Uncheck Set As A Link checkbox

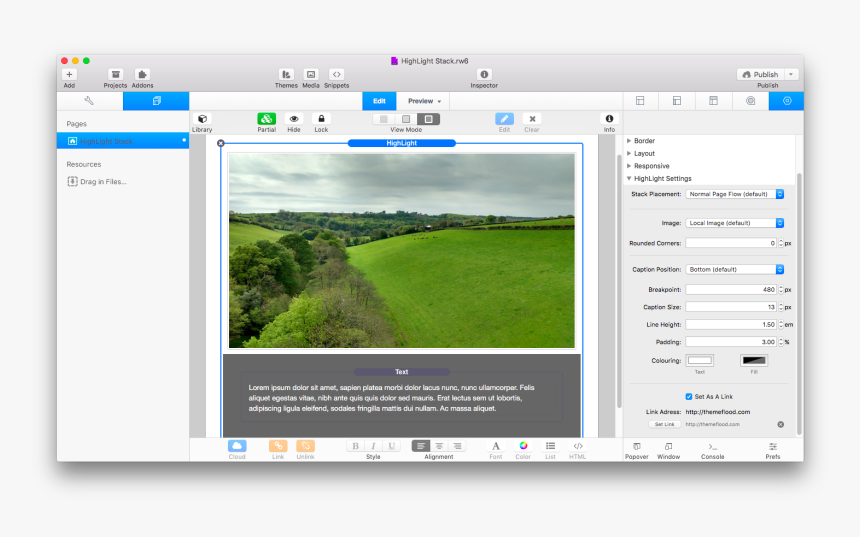[x=689, y=397]
